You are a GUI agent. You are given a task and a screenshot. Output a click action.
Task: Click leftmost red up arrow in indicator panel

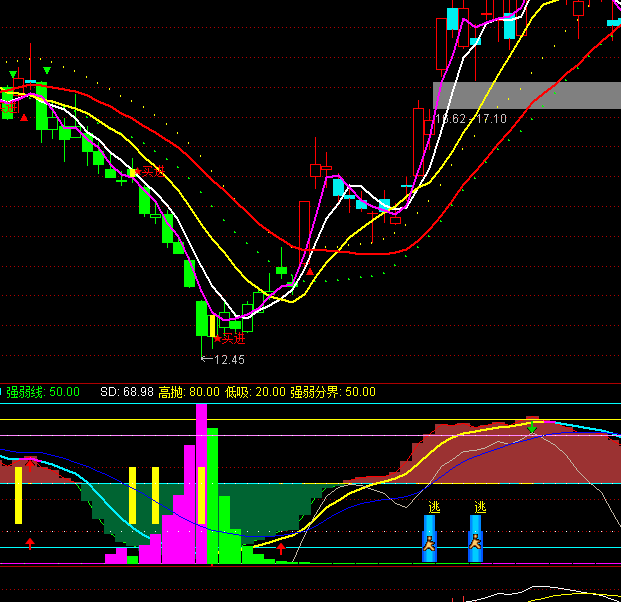30,543
